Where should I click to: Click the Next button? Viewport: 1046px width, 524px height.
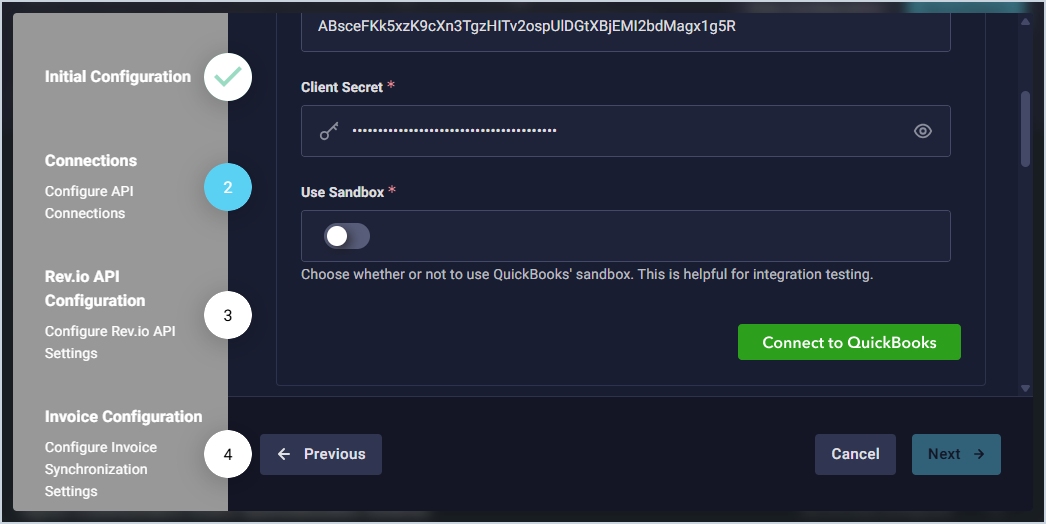click(955, 454)
